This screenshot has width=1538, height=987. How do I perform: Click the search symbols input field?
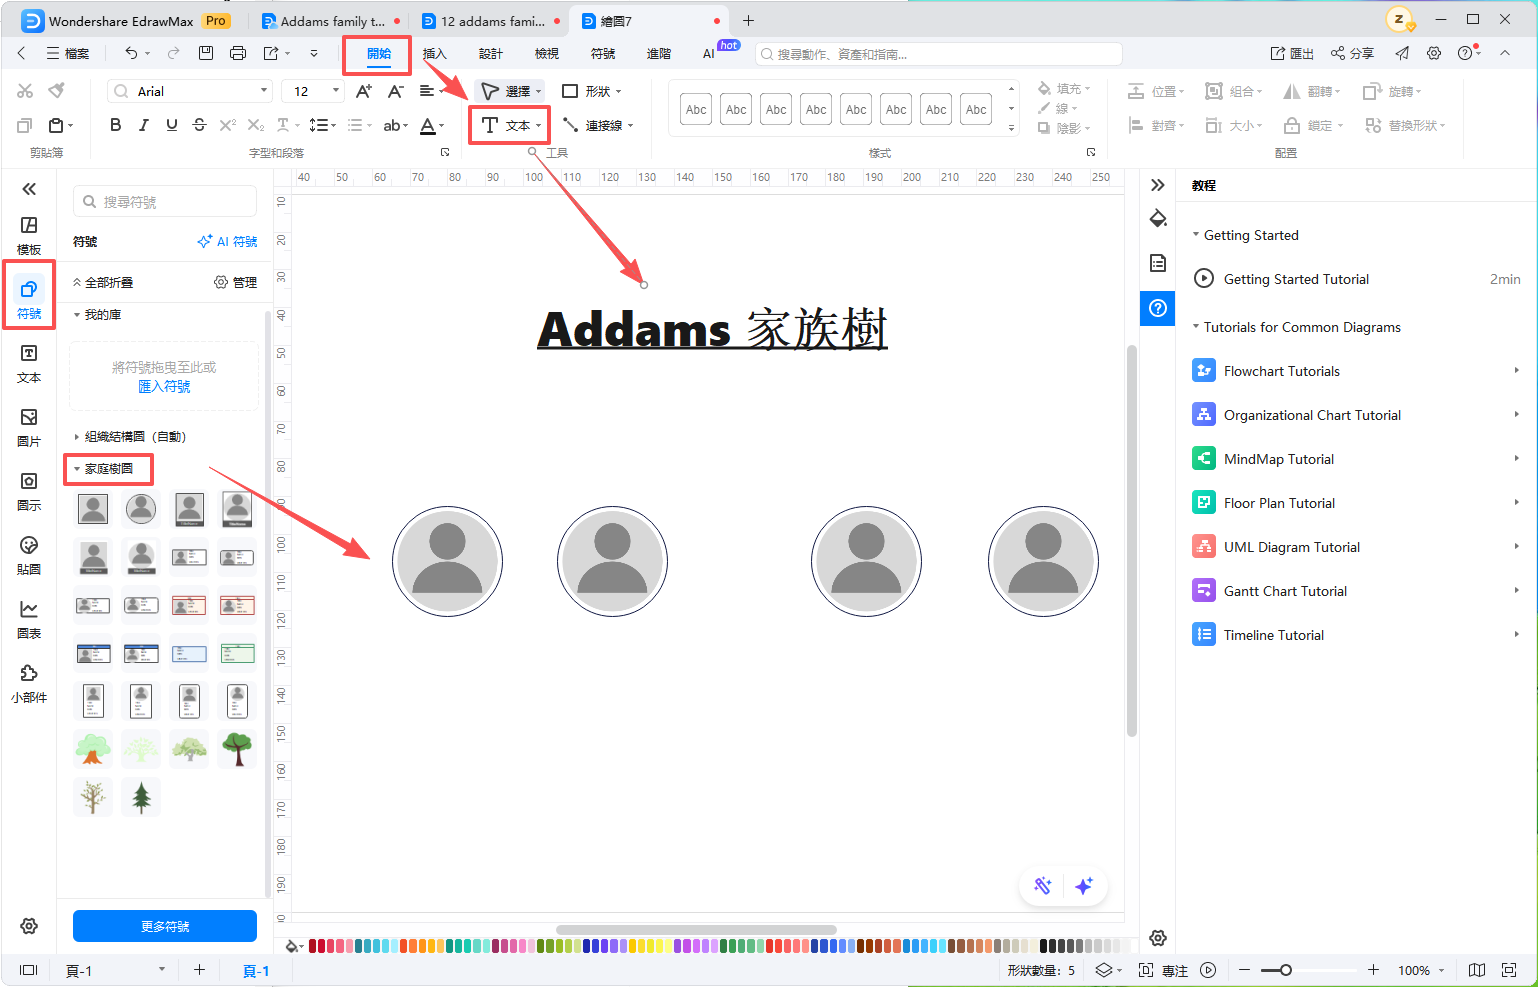point(165,201)
